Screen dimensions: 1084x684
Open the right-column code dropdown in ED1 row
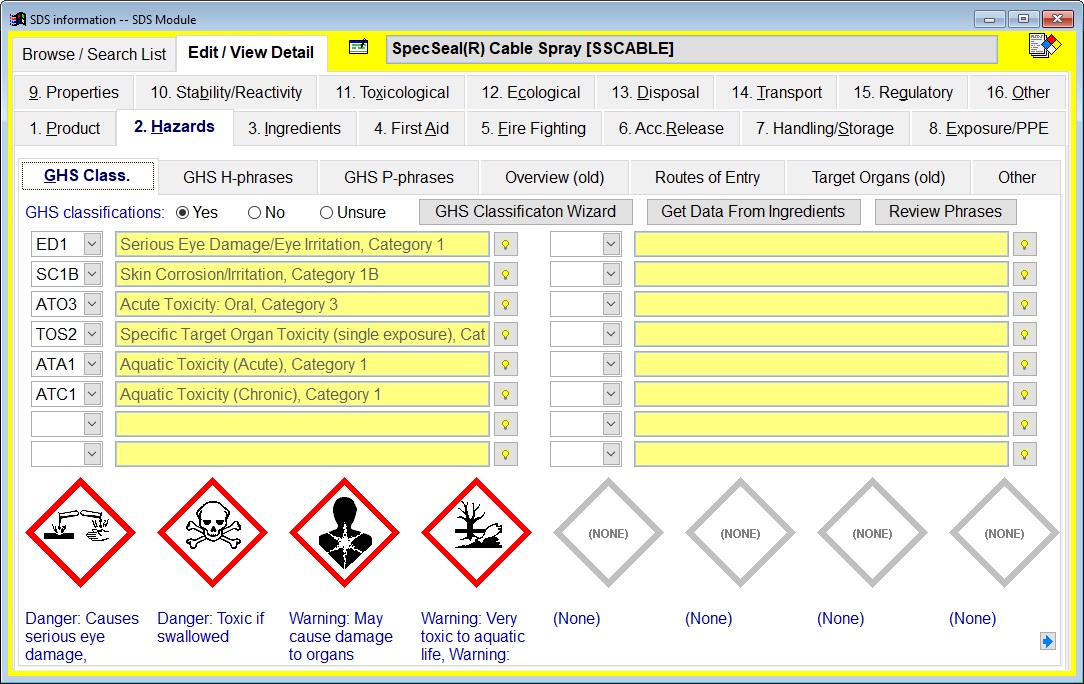[610, 245]
